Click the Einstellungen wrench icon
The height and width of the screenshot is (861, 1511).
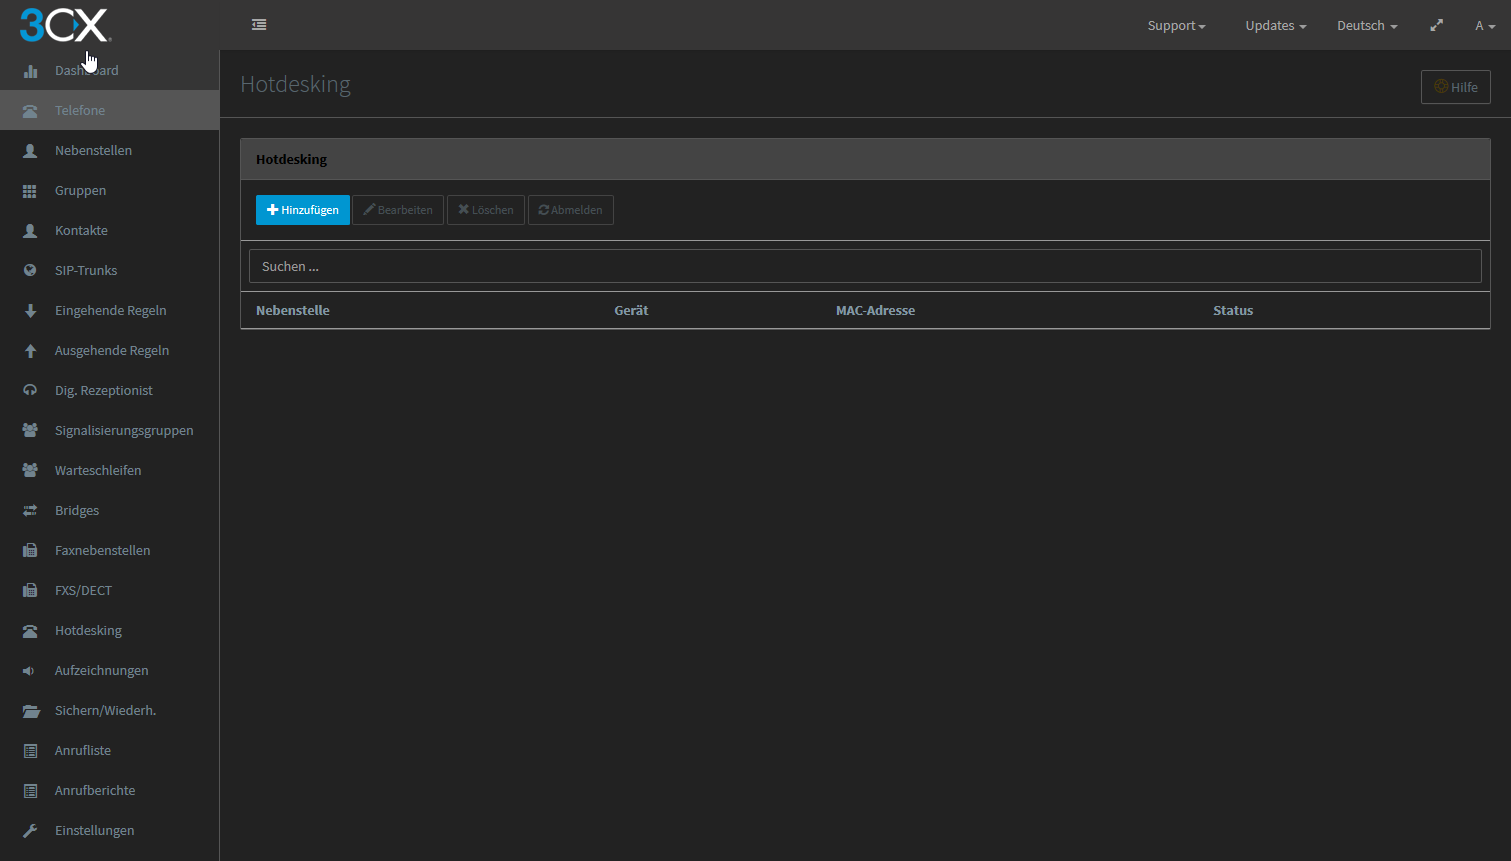point(30,830)
